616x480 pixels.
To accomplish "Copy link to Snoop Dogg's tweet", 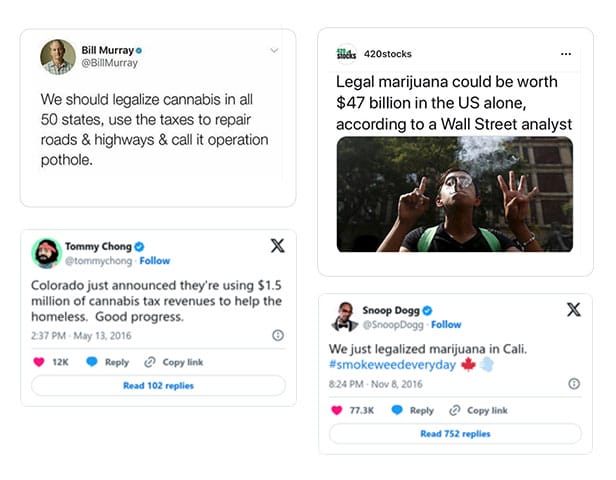I will pos(479,410).
